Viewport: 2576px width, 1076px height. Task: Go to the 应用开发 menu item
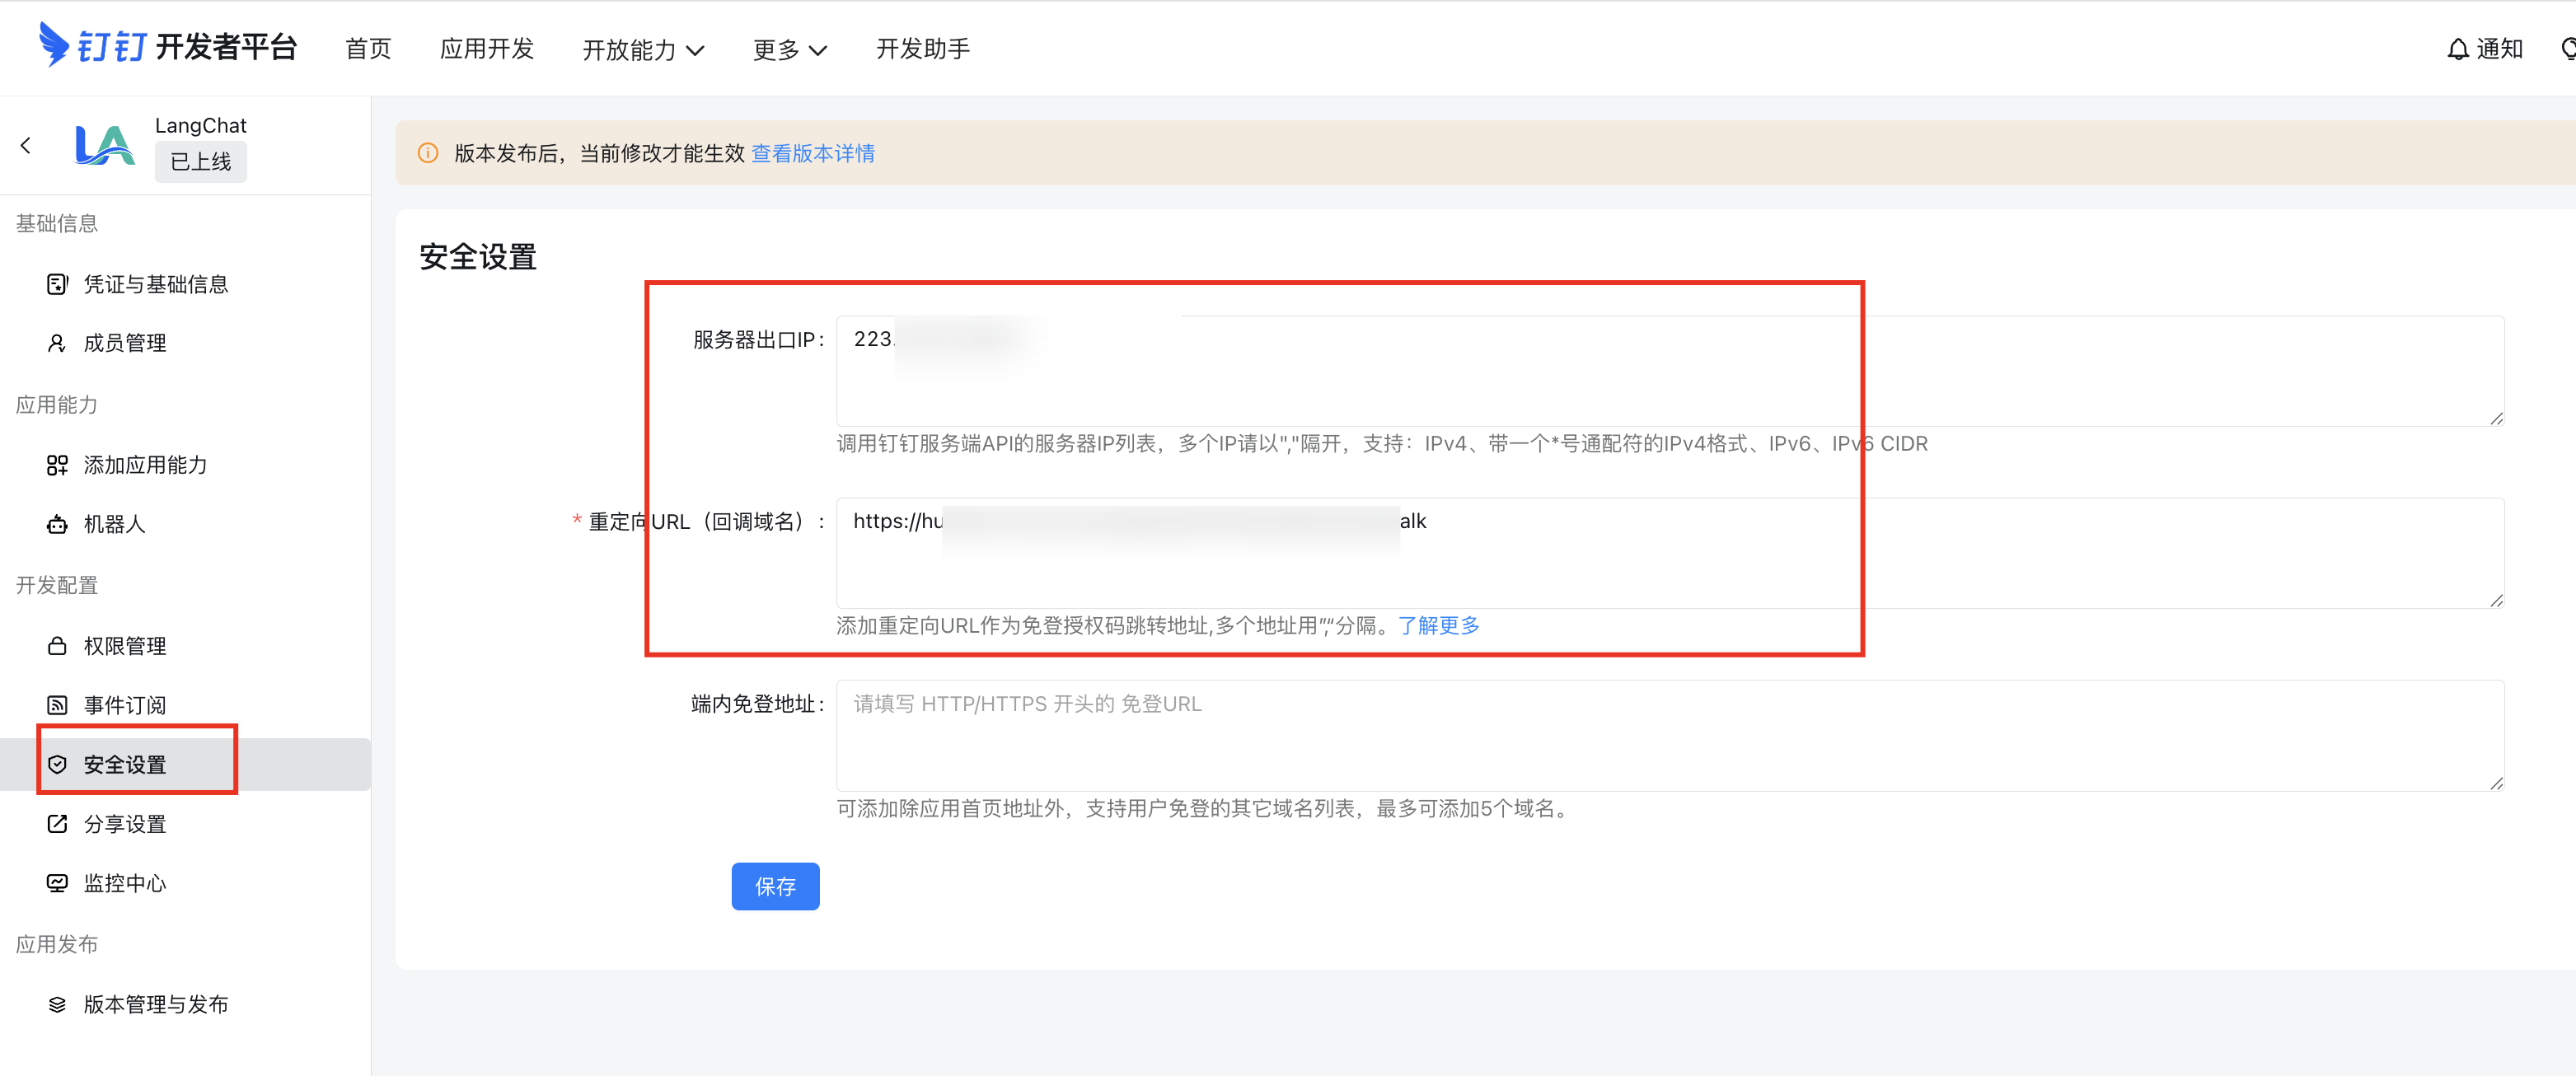(x=487, y=49)
